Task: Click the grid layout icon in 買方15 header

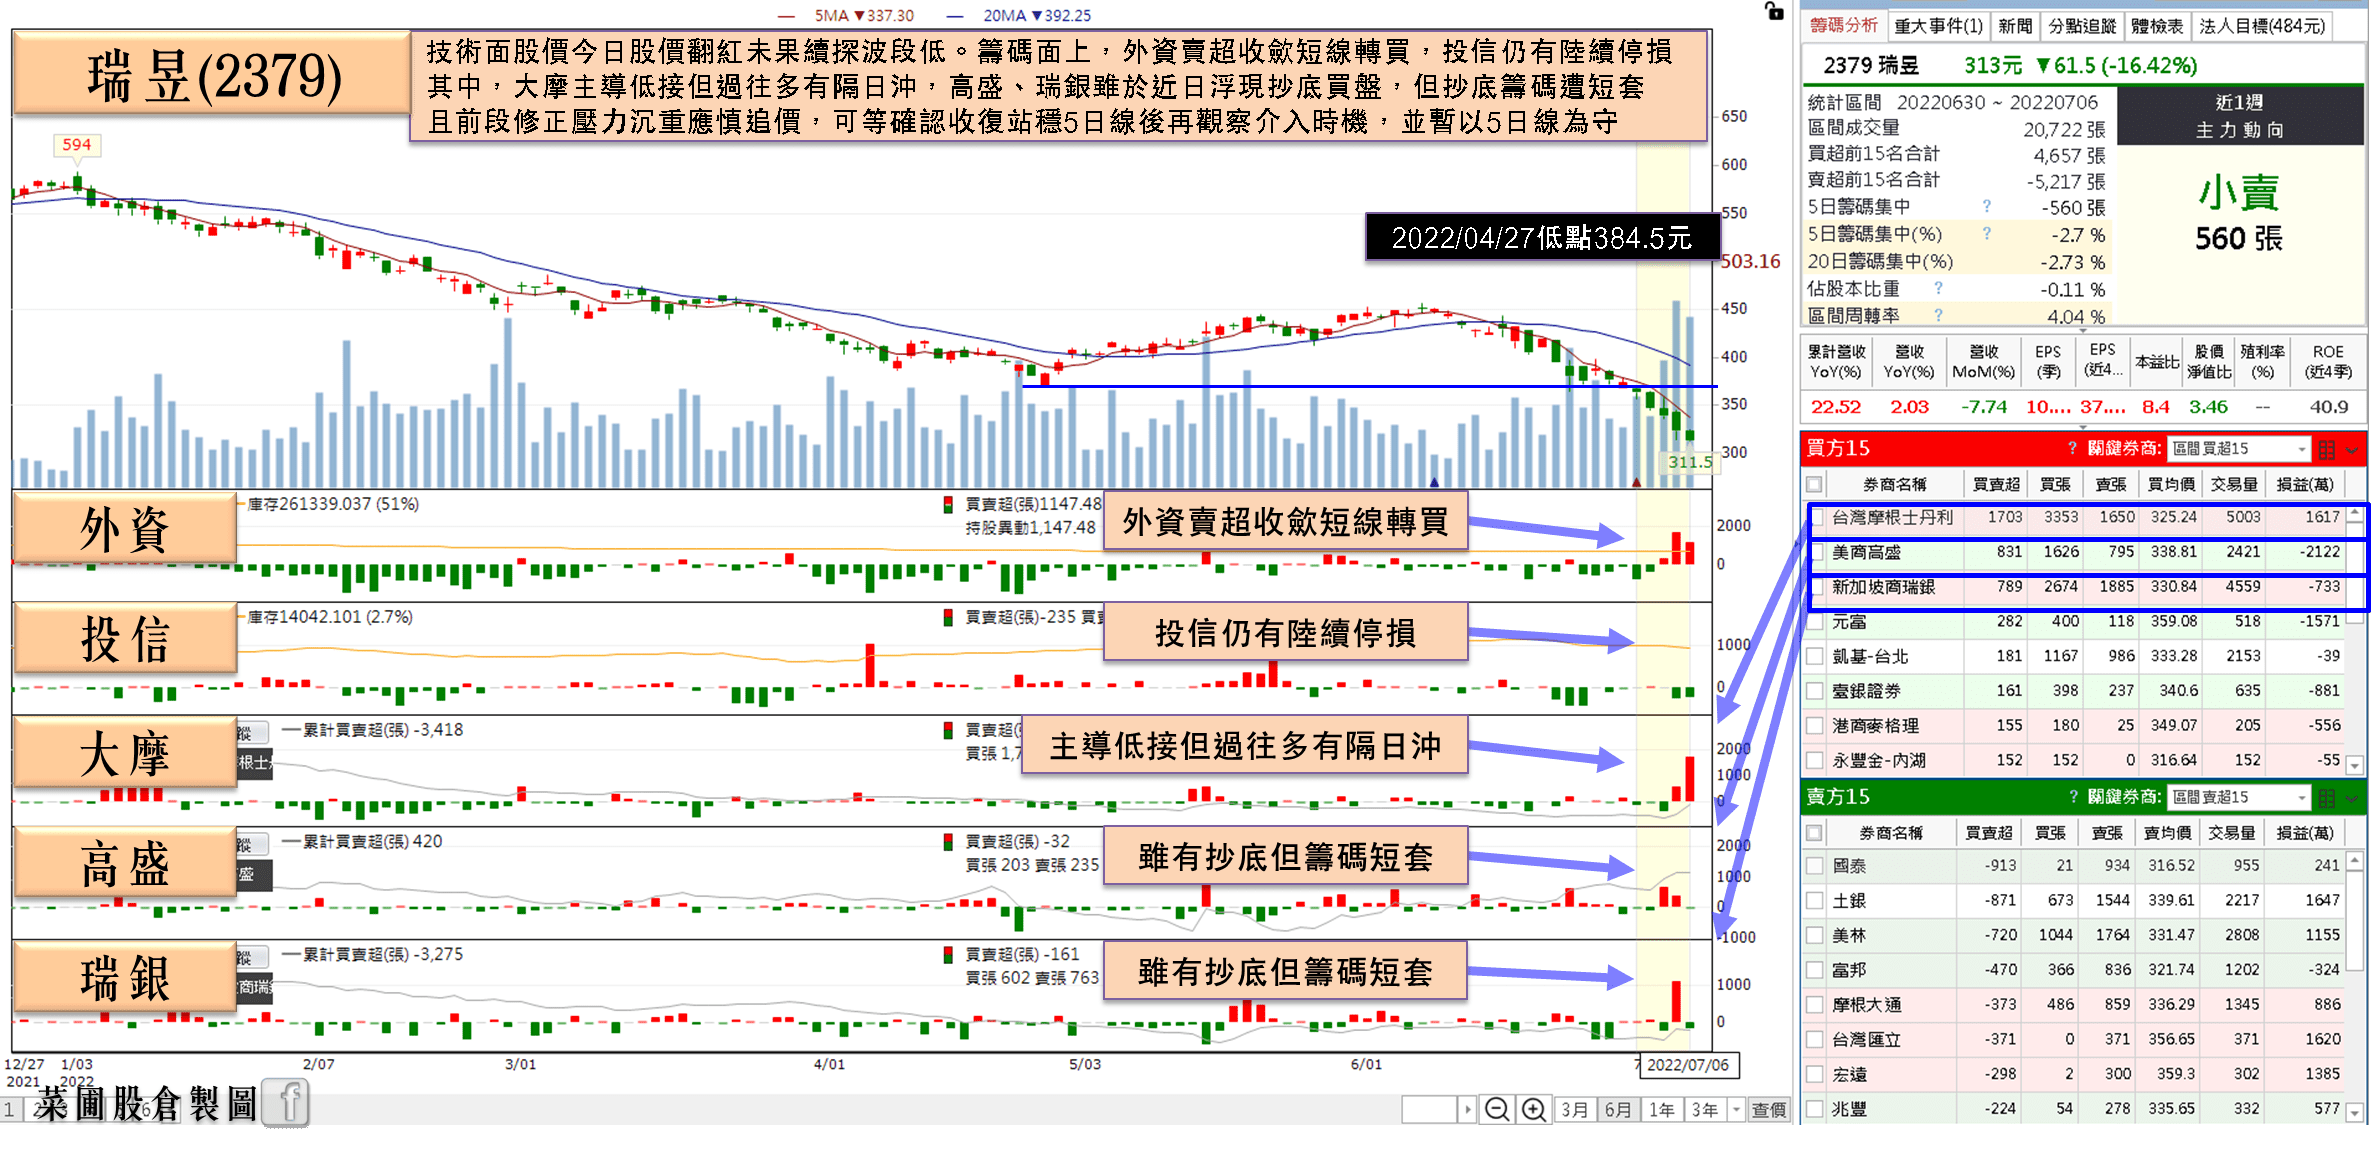Action: click(2327, 450)
